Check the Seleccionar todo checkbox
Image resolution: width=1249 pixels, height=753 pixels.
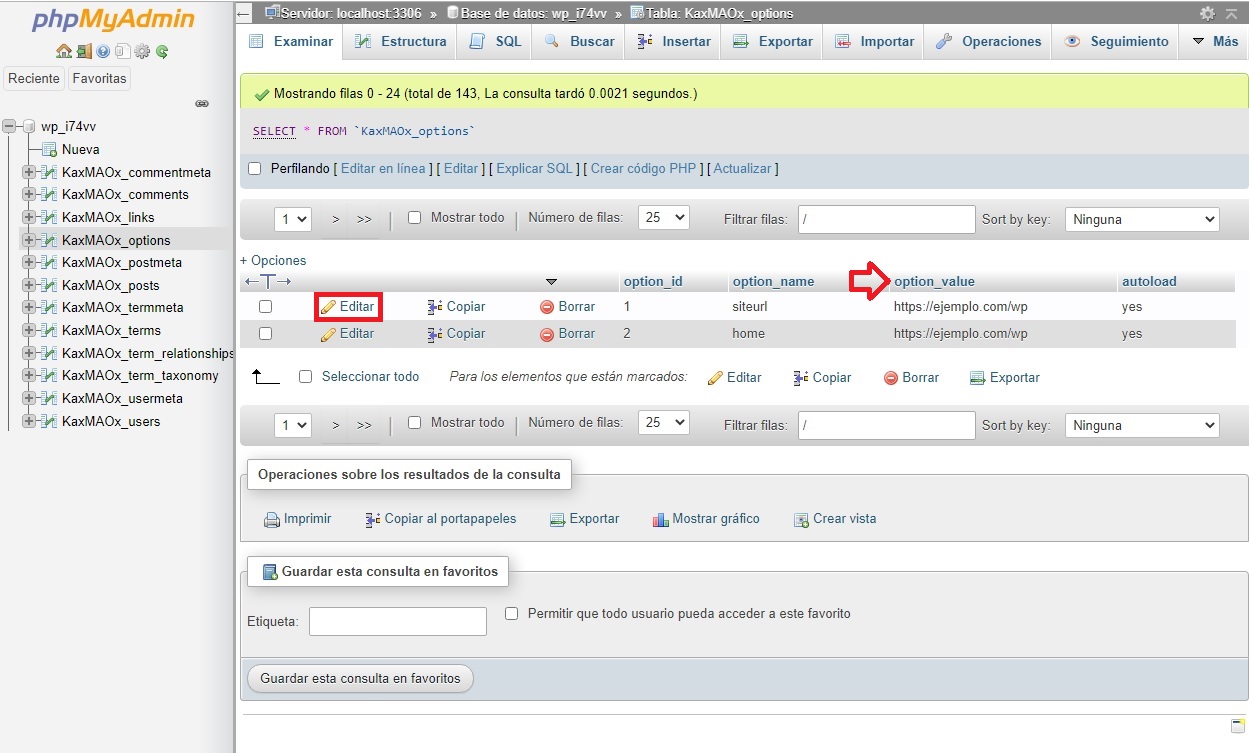306,377
